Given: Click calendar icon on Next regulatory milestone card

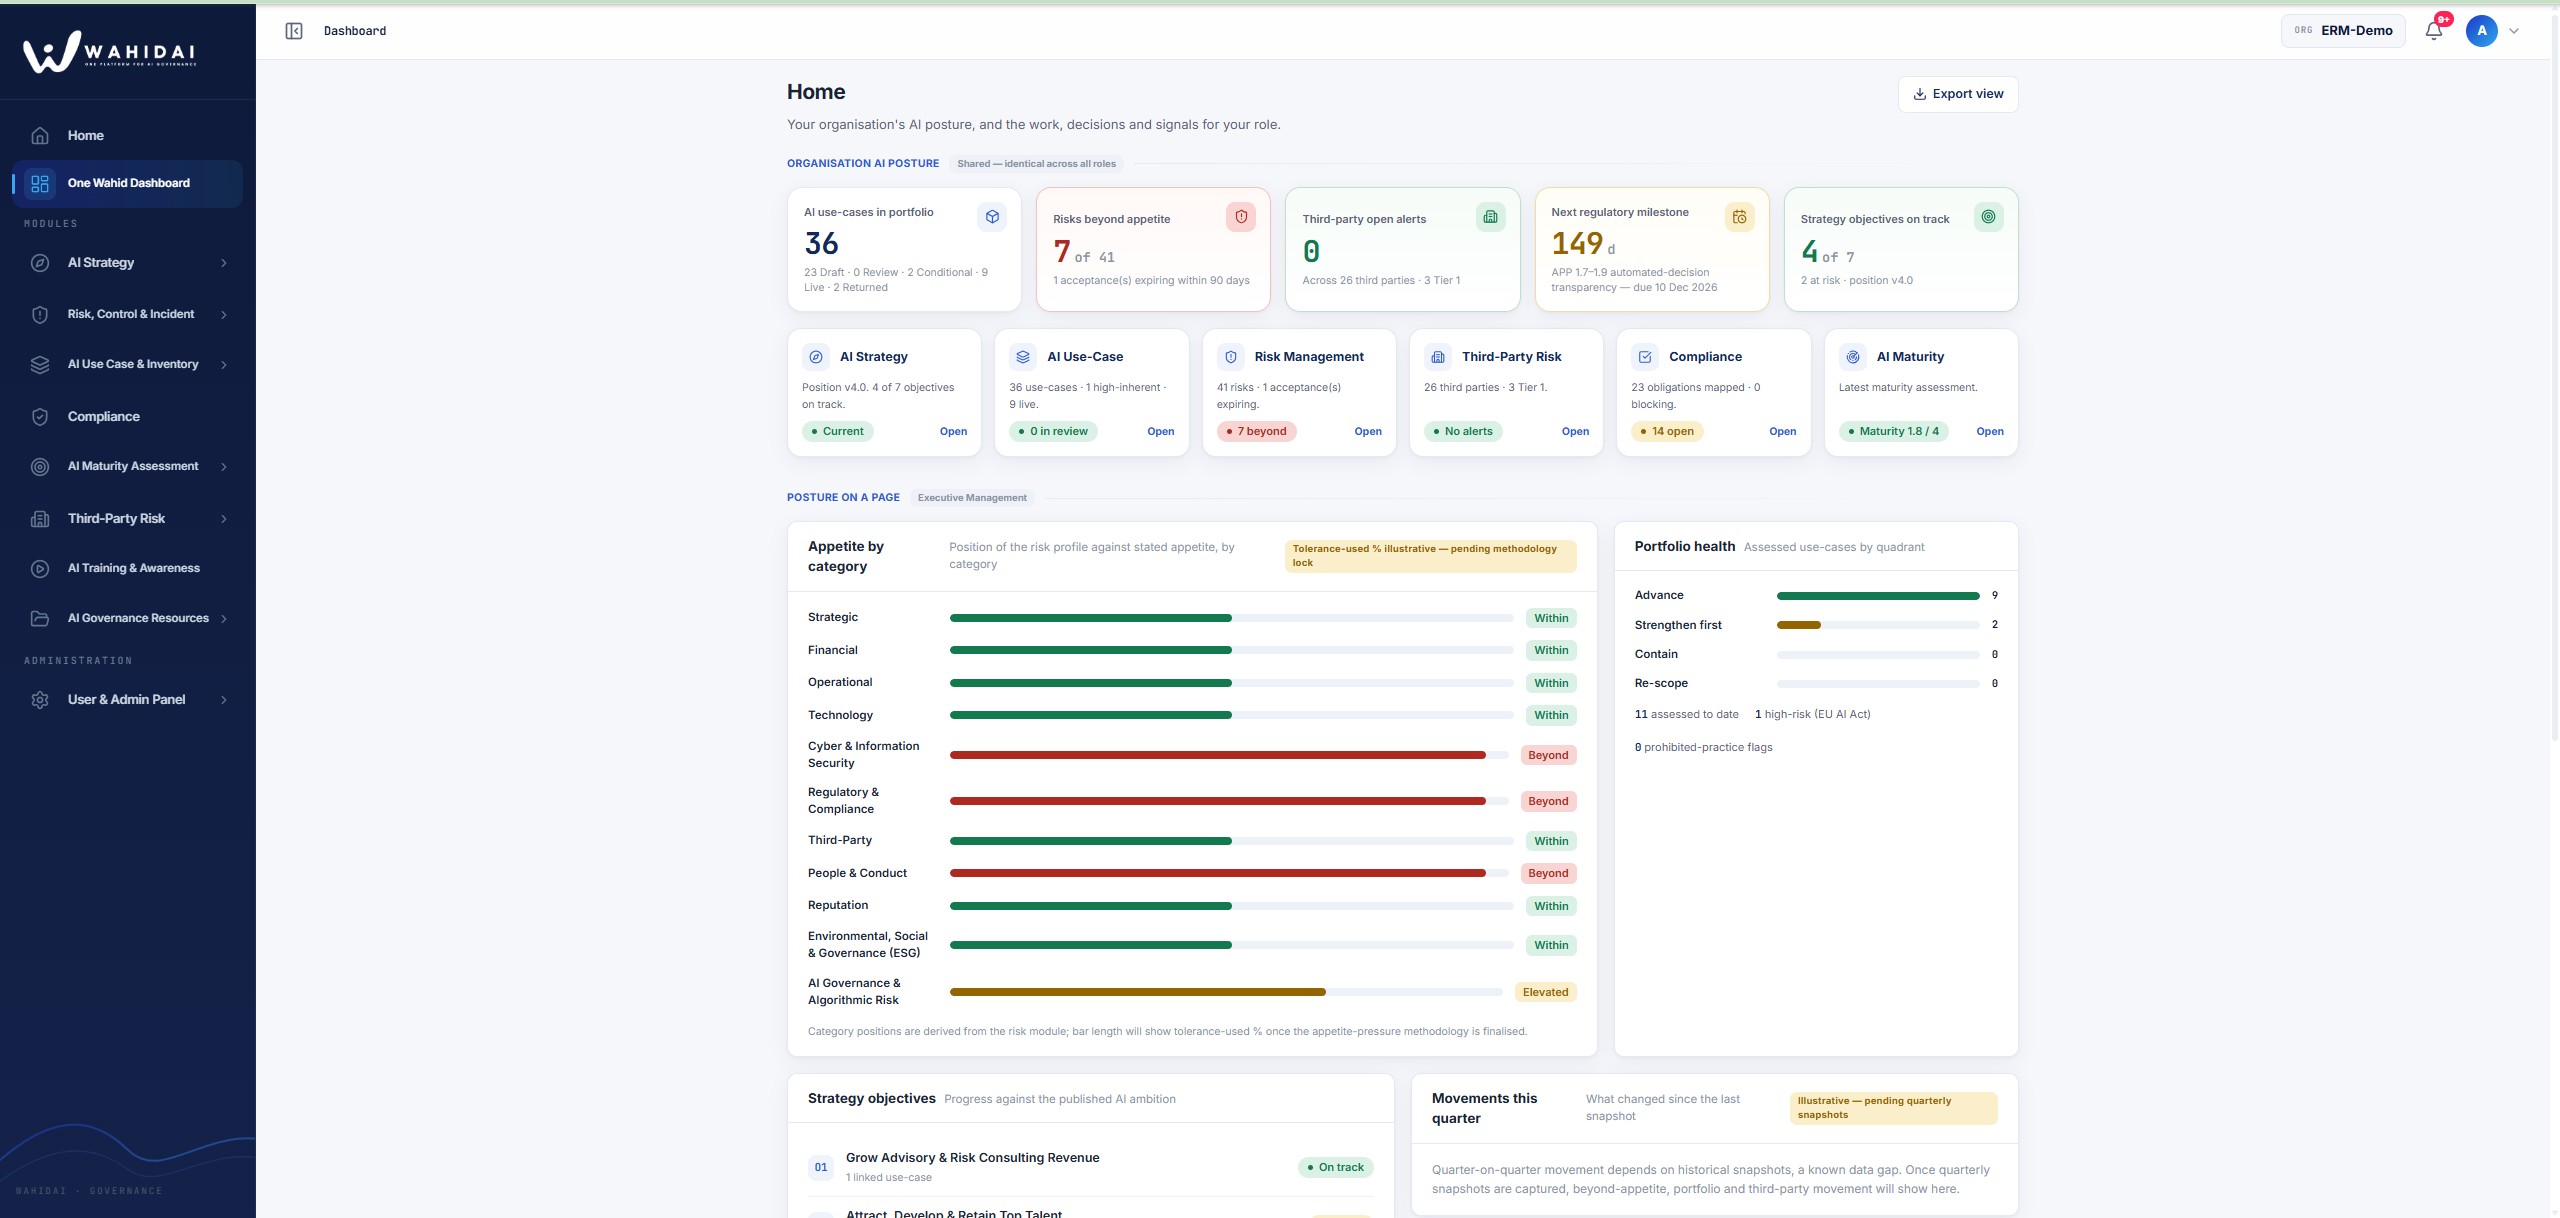Looking at the screenshot, I should click(1740, 217).
